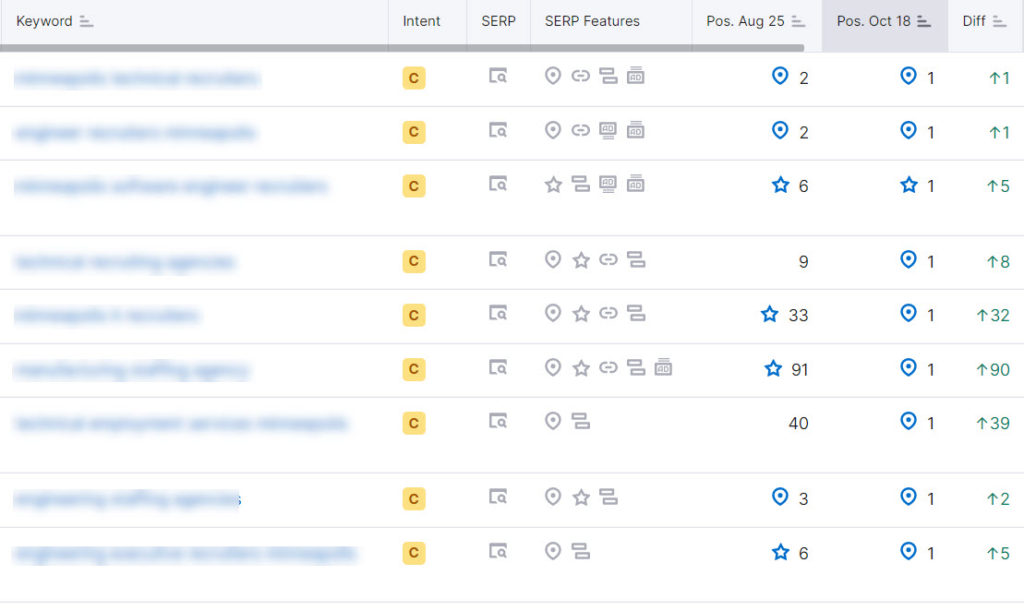
Task: Open the SERP view icon in the ↑32 row
Action: [498, 314]
